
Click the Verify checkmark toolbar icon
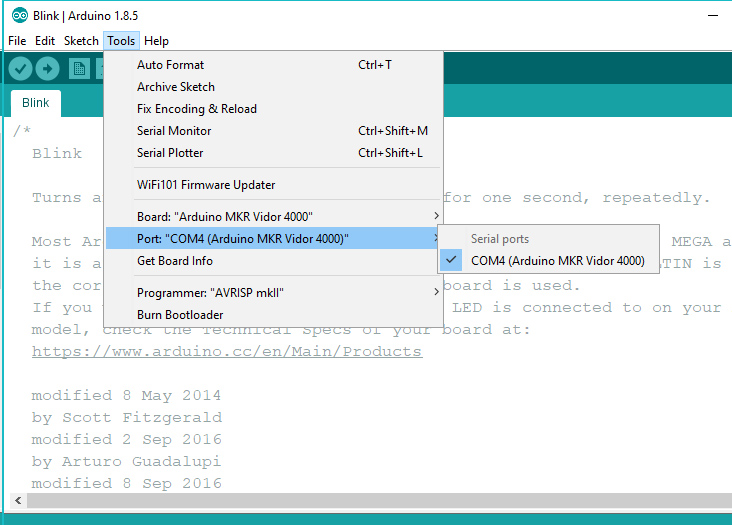tap(20, 68)
